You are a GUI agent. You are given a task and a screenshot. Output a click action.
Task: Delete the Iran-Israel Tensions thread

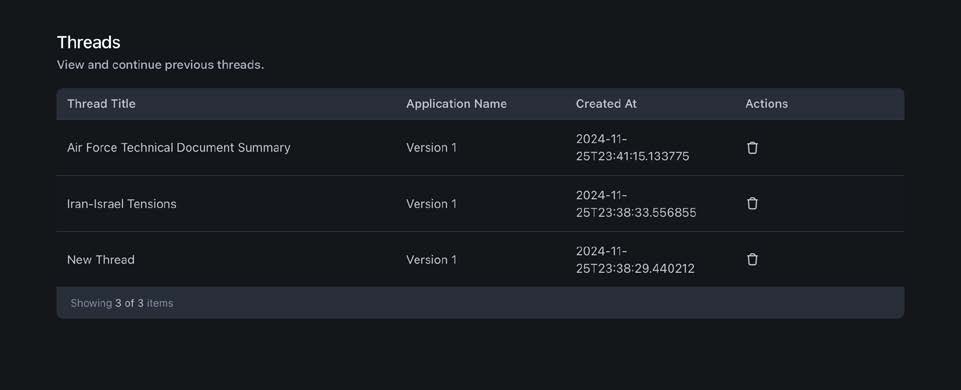coord(752,204)
